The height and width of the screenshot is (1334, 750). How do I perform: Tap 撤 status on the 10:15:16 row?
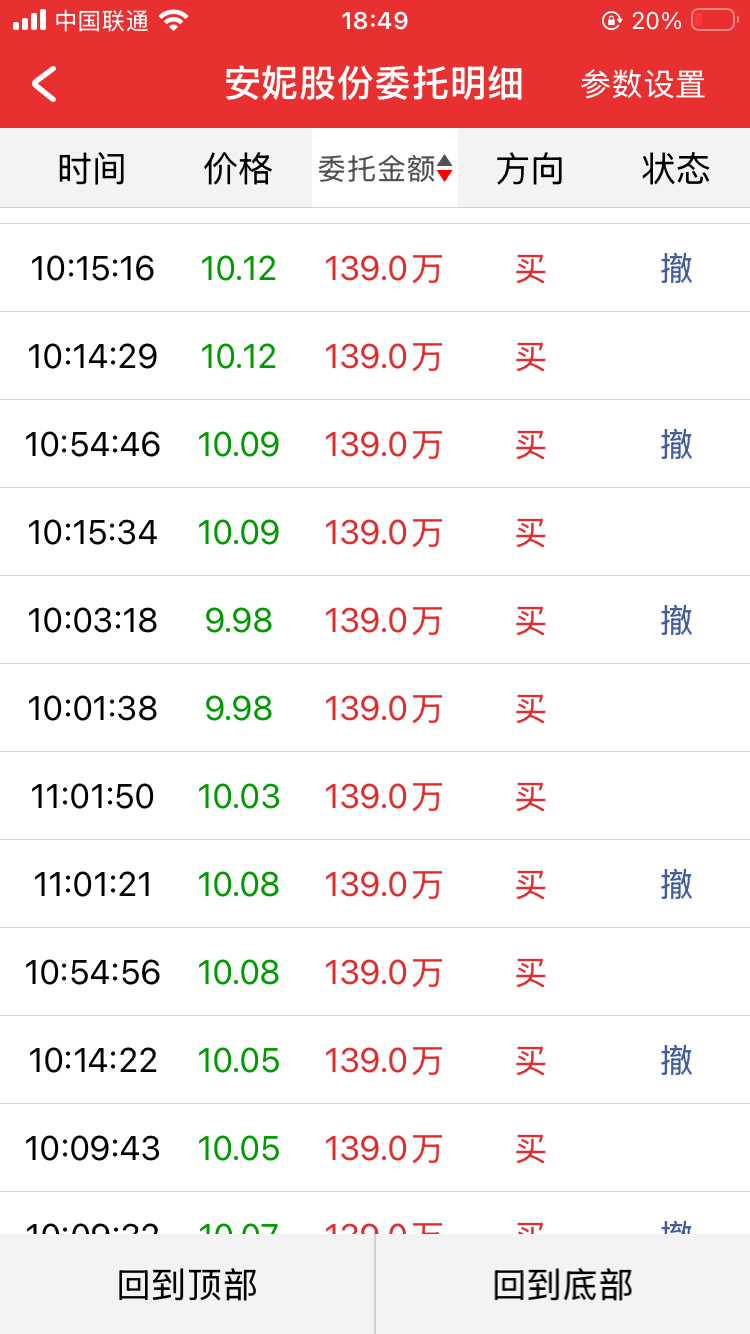coord(676,268)
